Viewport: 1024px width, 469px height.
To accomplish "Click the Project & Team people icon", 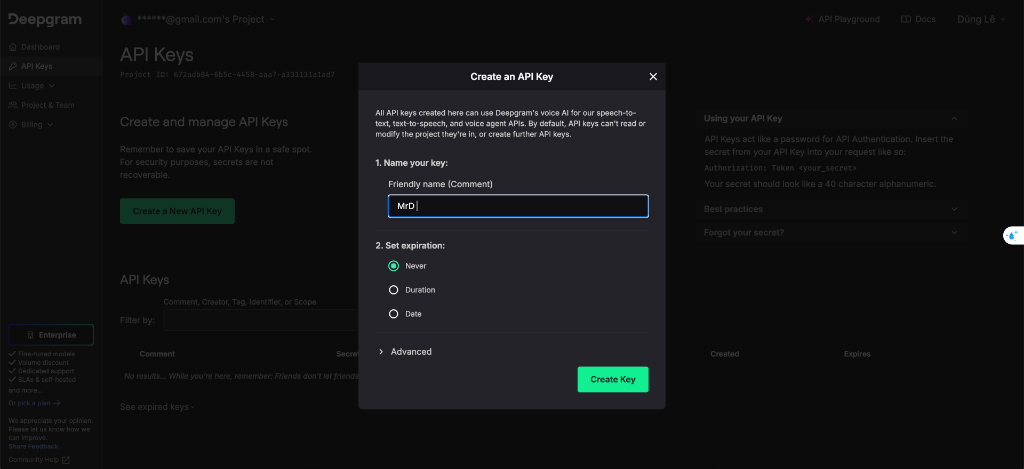I will 13,105.
